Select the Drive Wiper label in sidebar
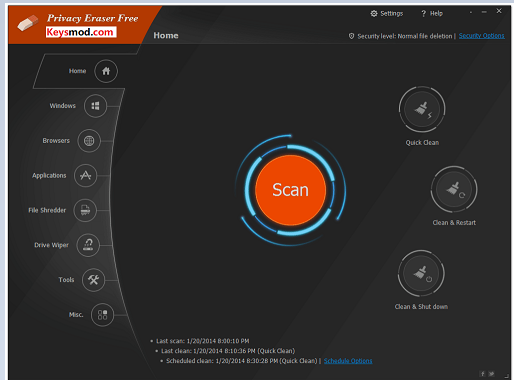The height and width of the screenshot is (380, 514). coord(51,245)
